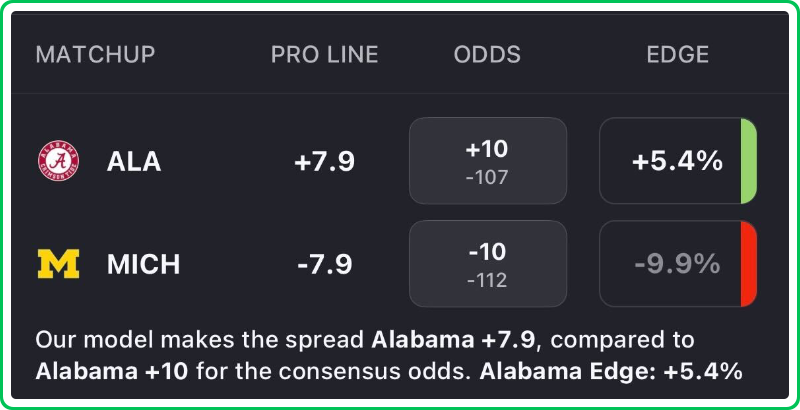Click the red edge indicator bar
This screenshot has width=800, height=410.
pyautogui.click(x=748, y=264)
